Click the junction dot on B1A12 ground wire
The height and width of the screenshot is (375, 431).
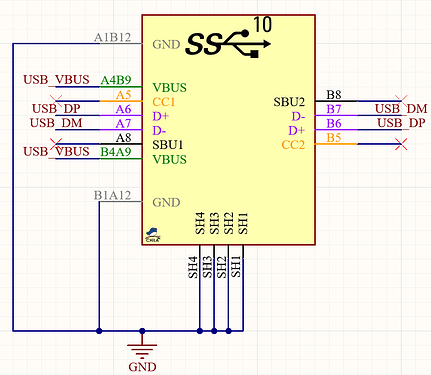coord(99,331)
